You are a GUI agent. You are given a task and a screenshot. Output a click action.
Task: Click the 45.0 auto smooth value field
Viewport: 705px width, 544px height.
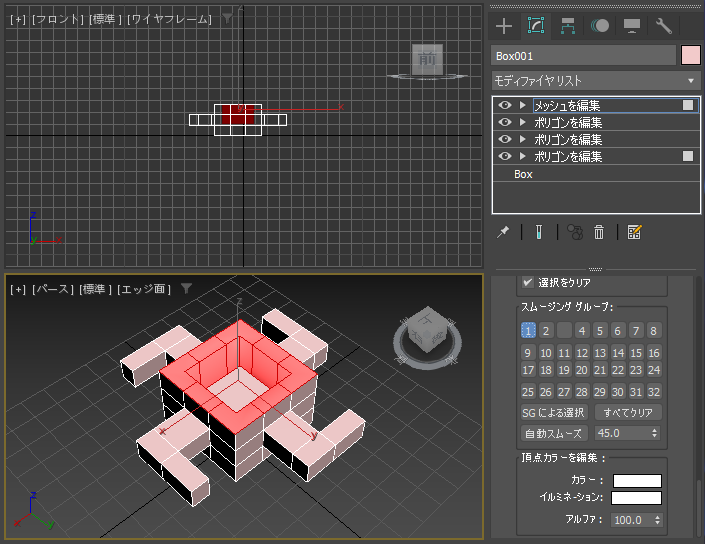tap(622, 433)
